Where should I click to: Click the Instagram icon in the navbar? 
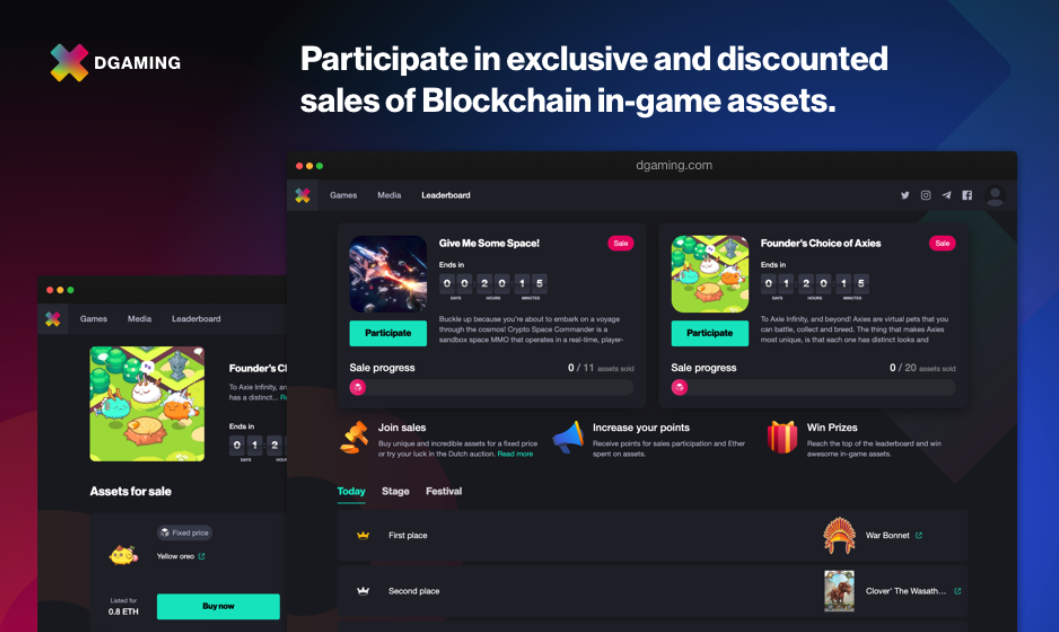pyautogui.click(x=925, y=195)
